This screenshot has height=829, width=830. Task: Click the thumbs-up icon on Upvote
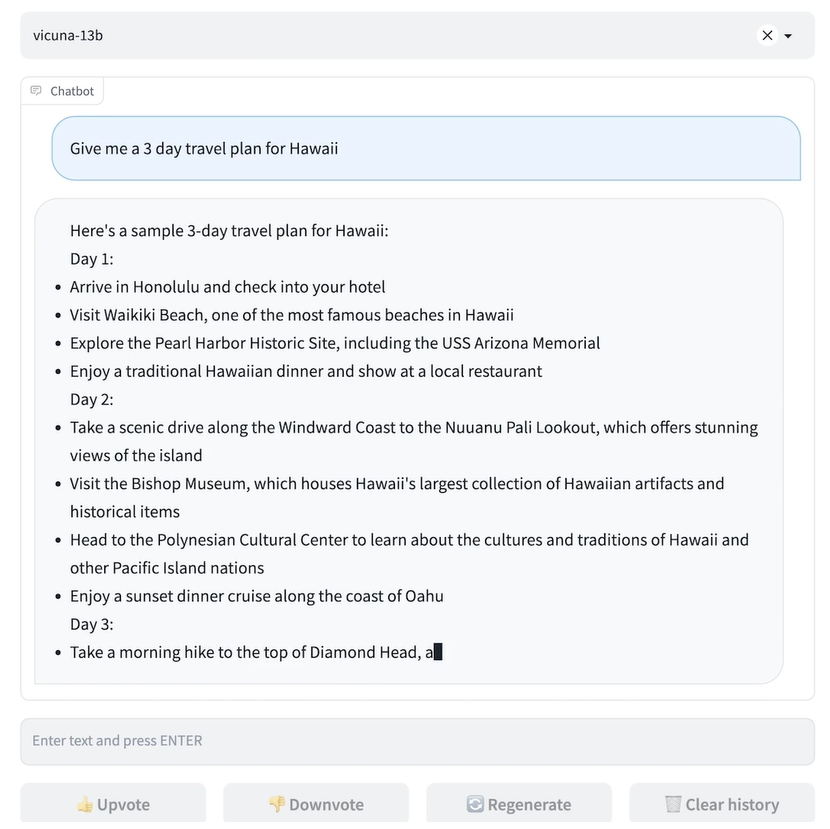click(x=85, y=805)
